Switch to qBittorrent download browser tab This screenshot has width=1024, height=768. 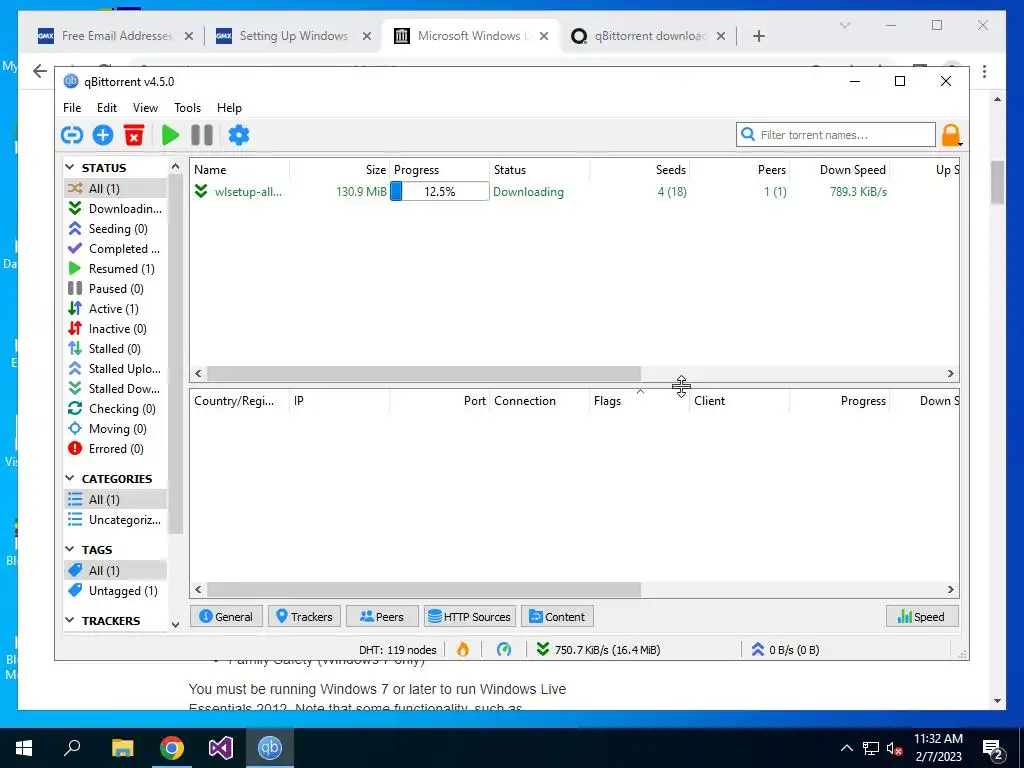click(647, 36)
